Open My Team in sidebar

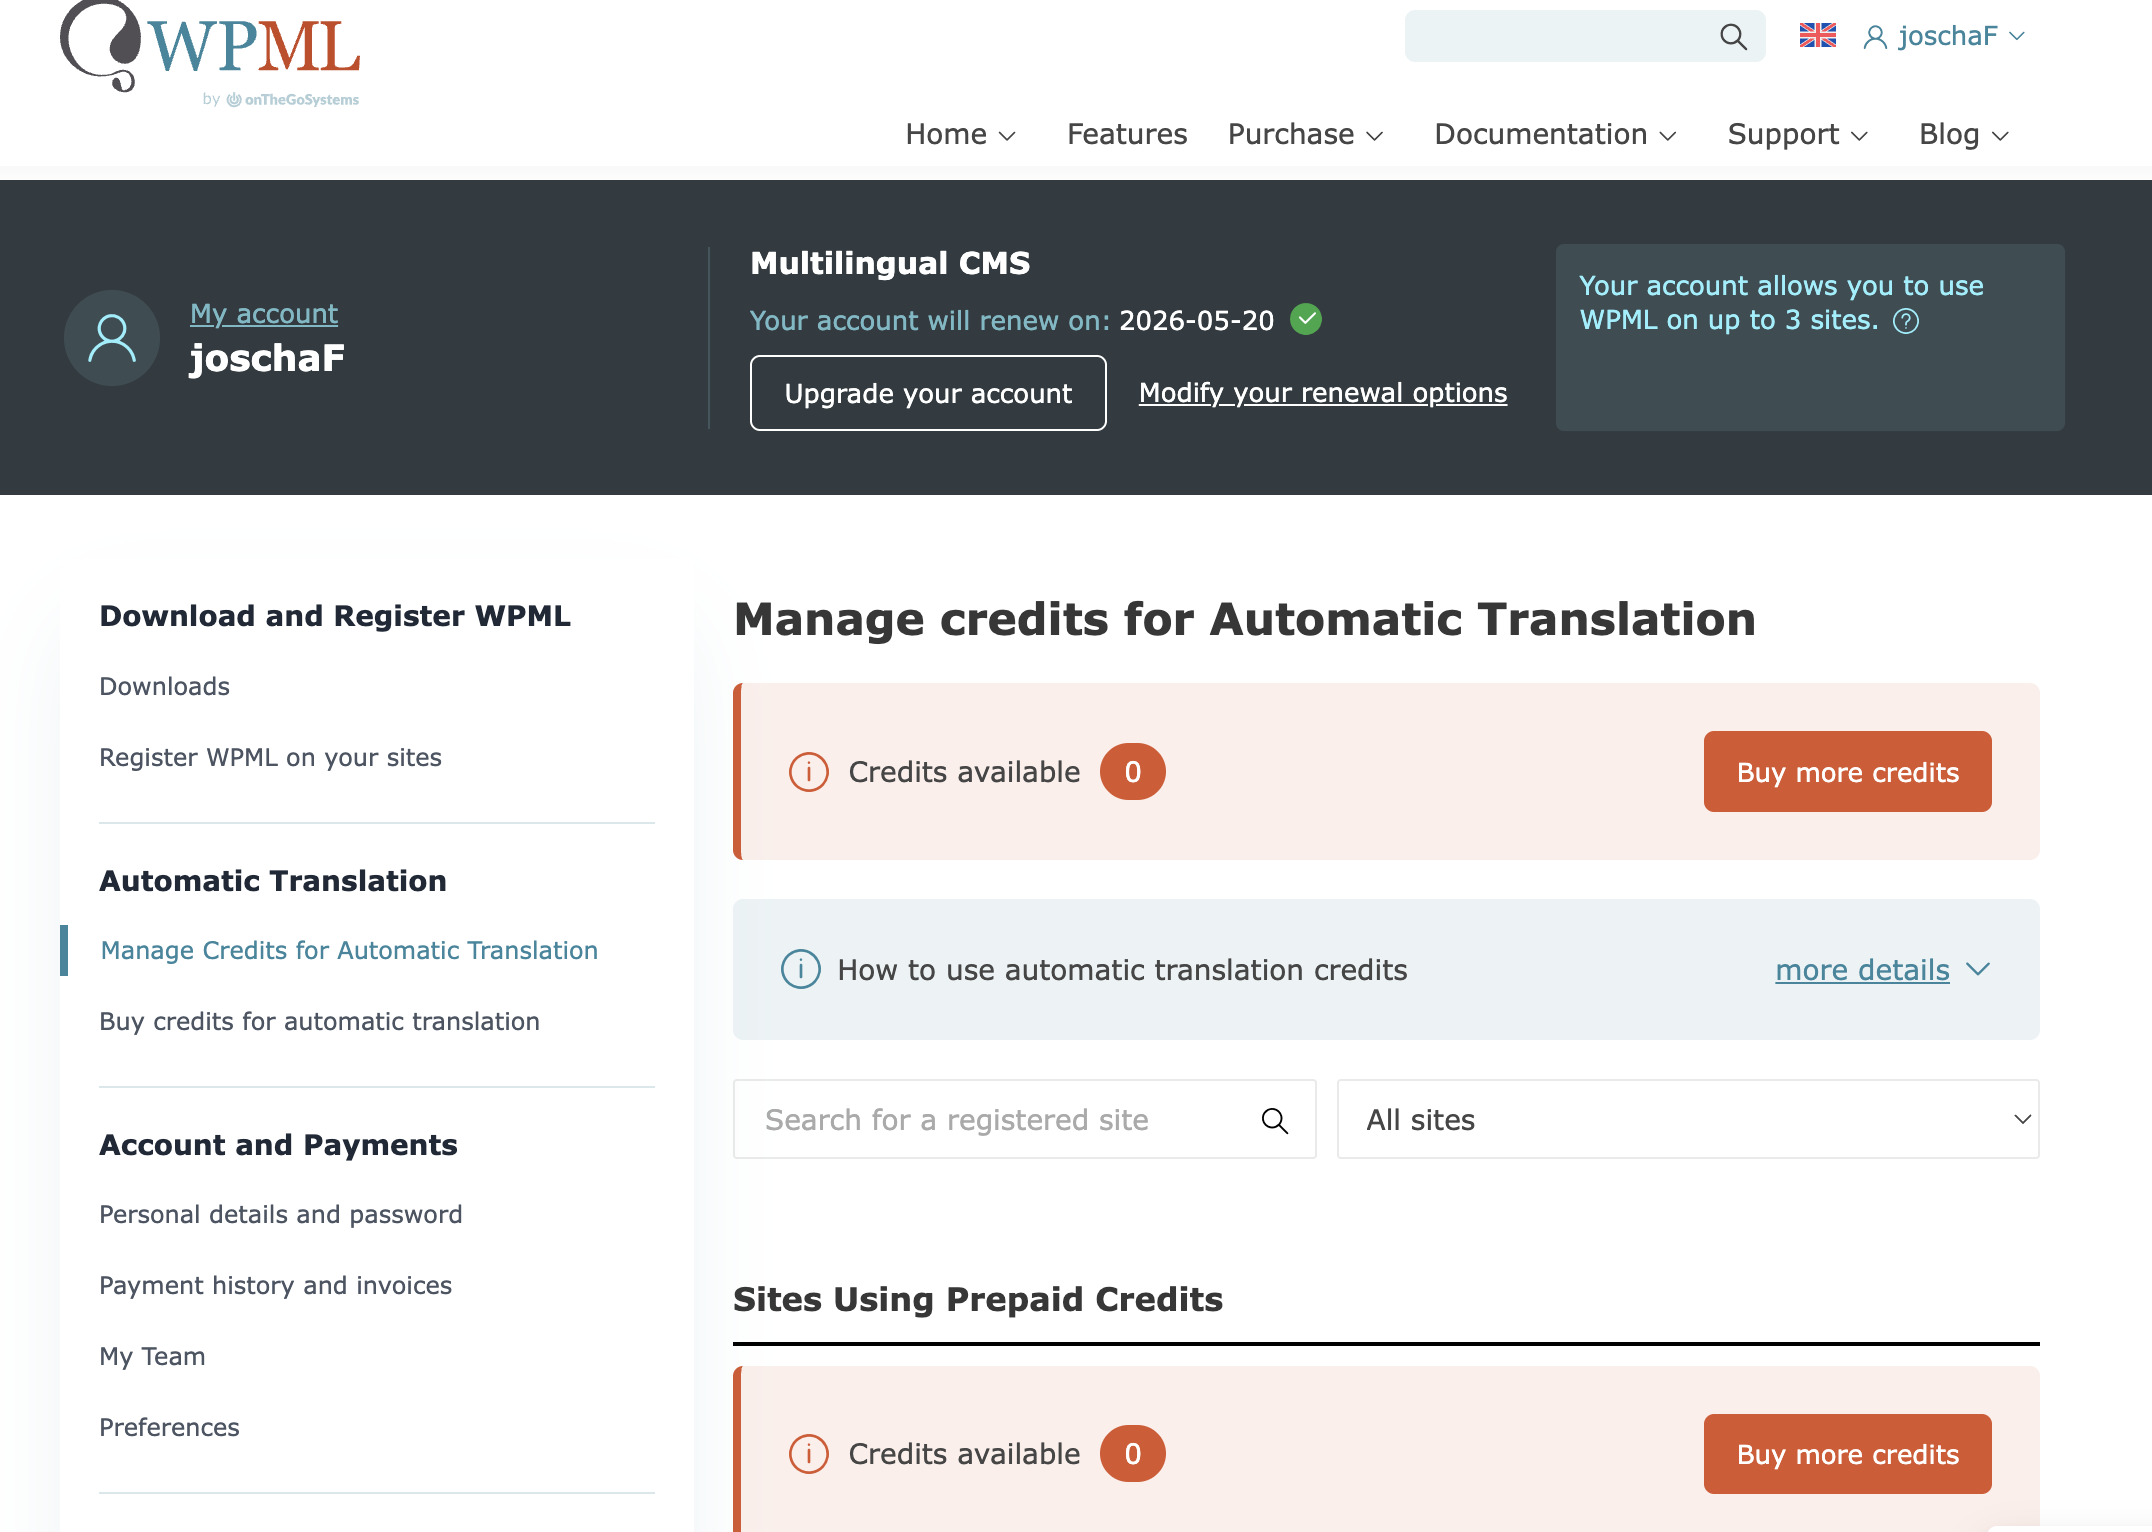pos(152,1356)
